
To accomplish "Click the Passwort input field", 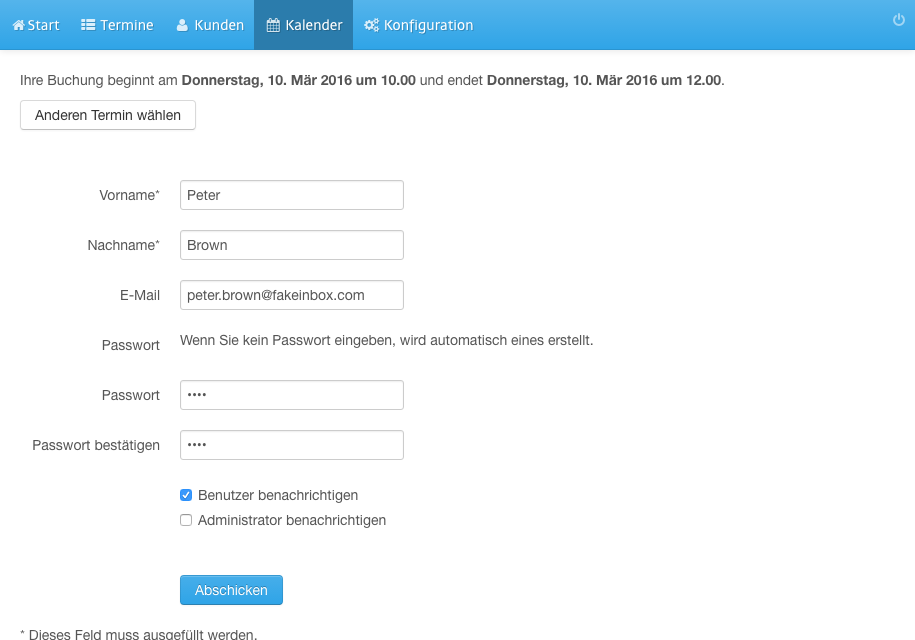I will click(292, 395).
